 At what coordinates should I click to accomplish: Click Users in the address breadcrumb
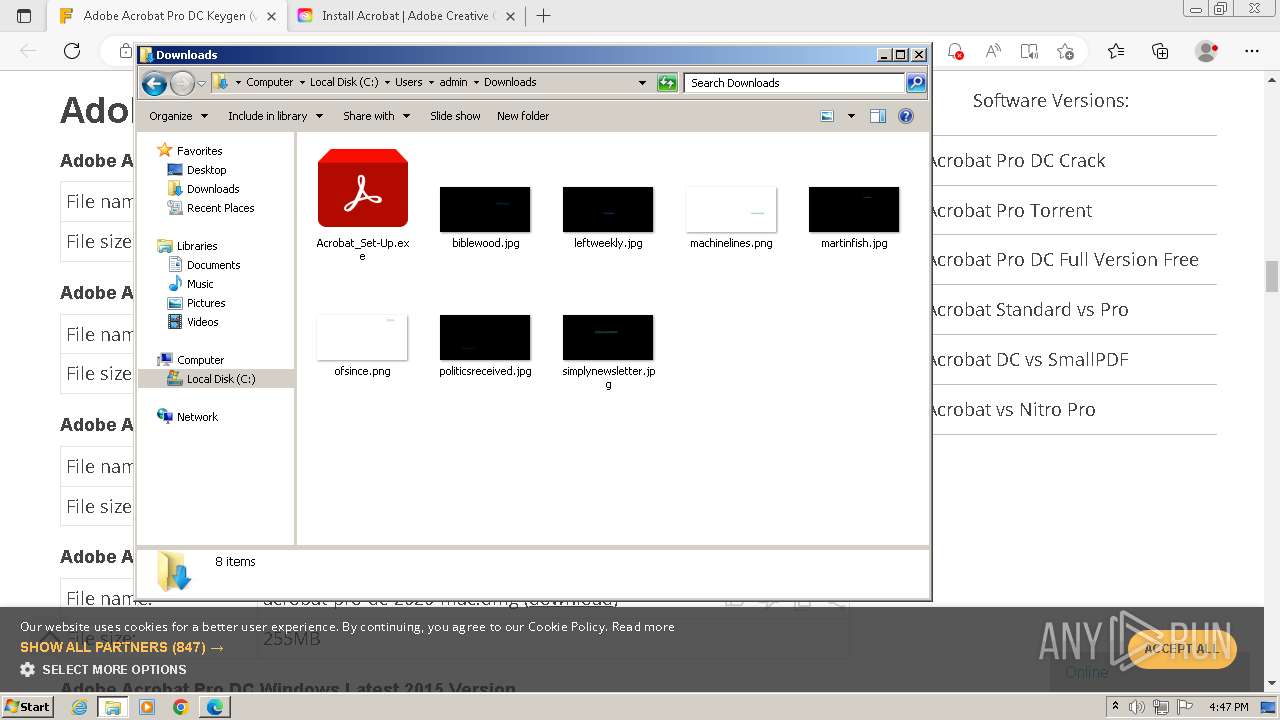point(408,83)
